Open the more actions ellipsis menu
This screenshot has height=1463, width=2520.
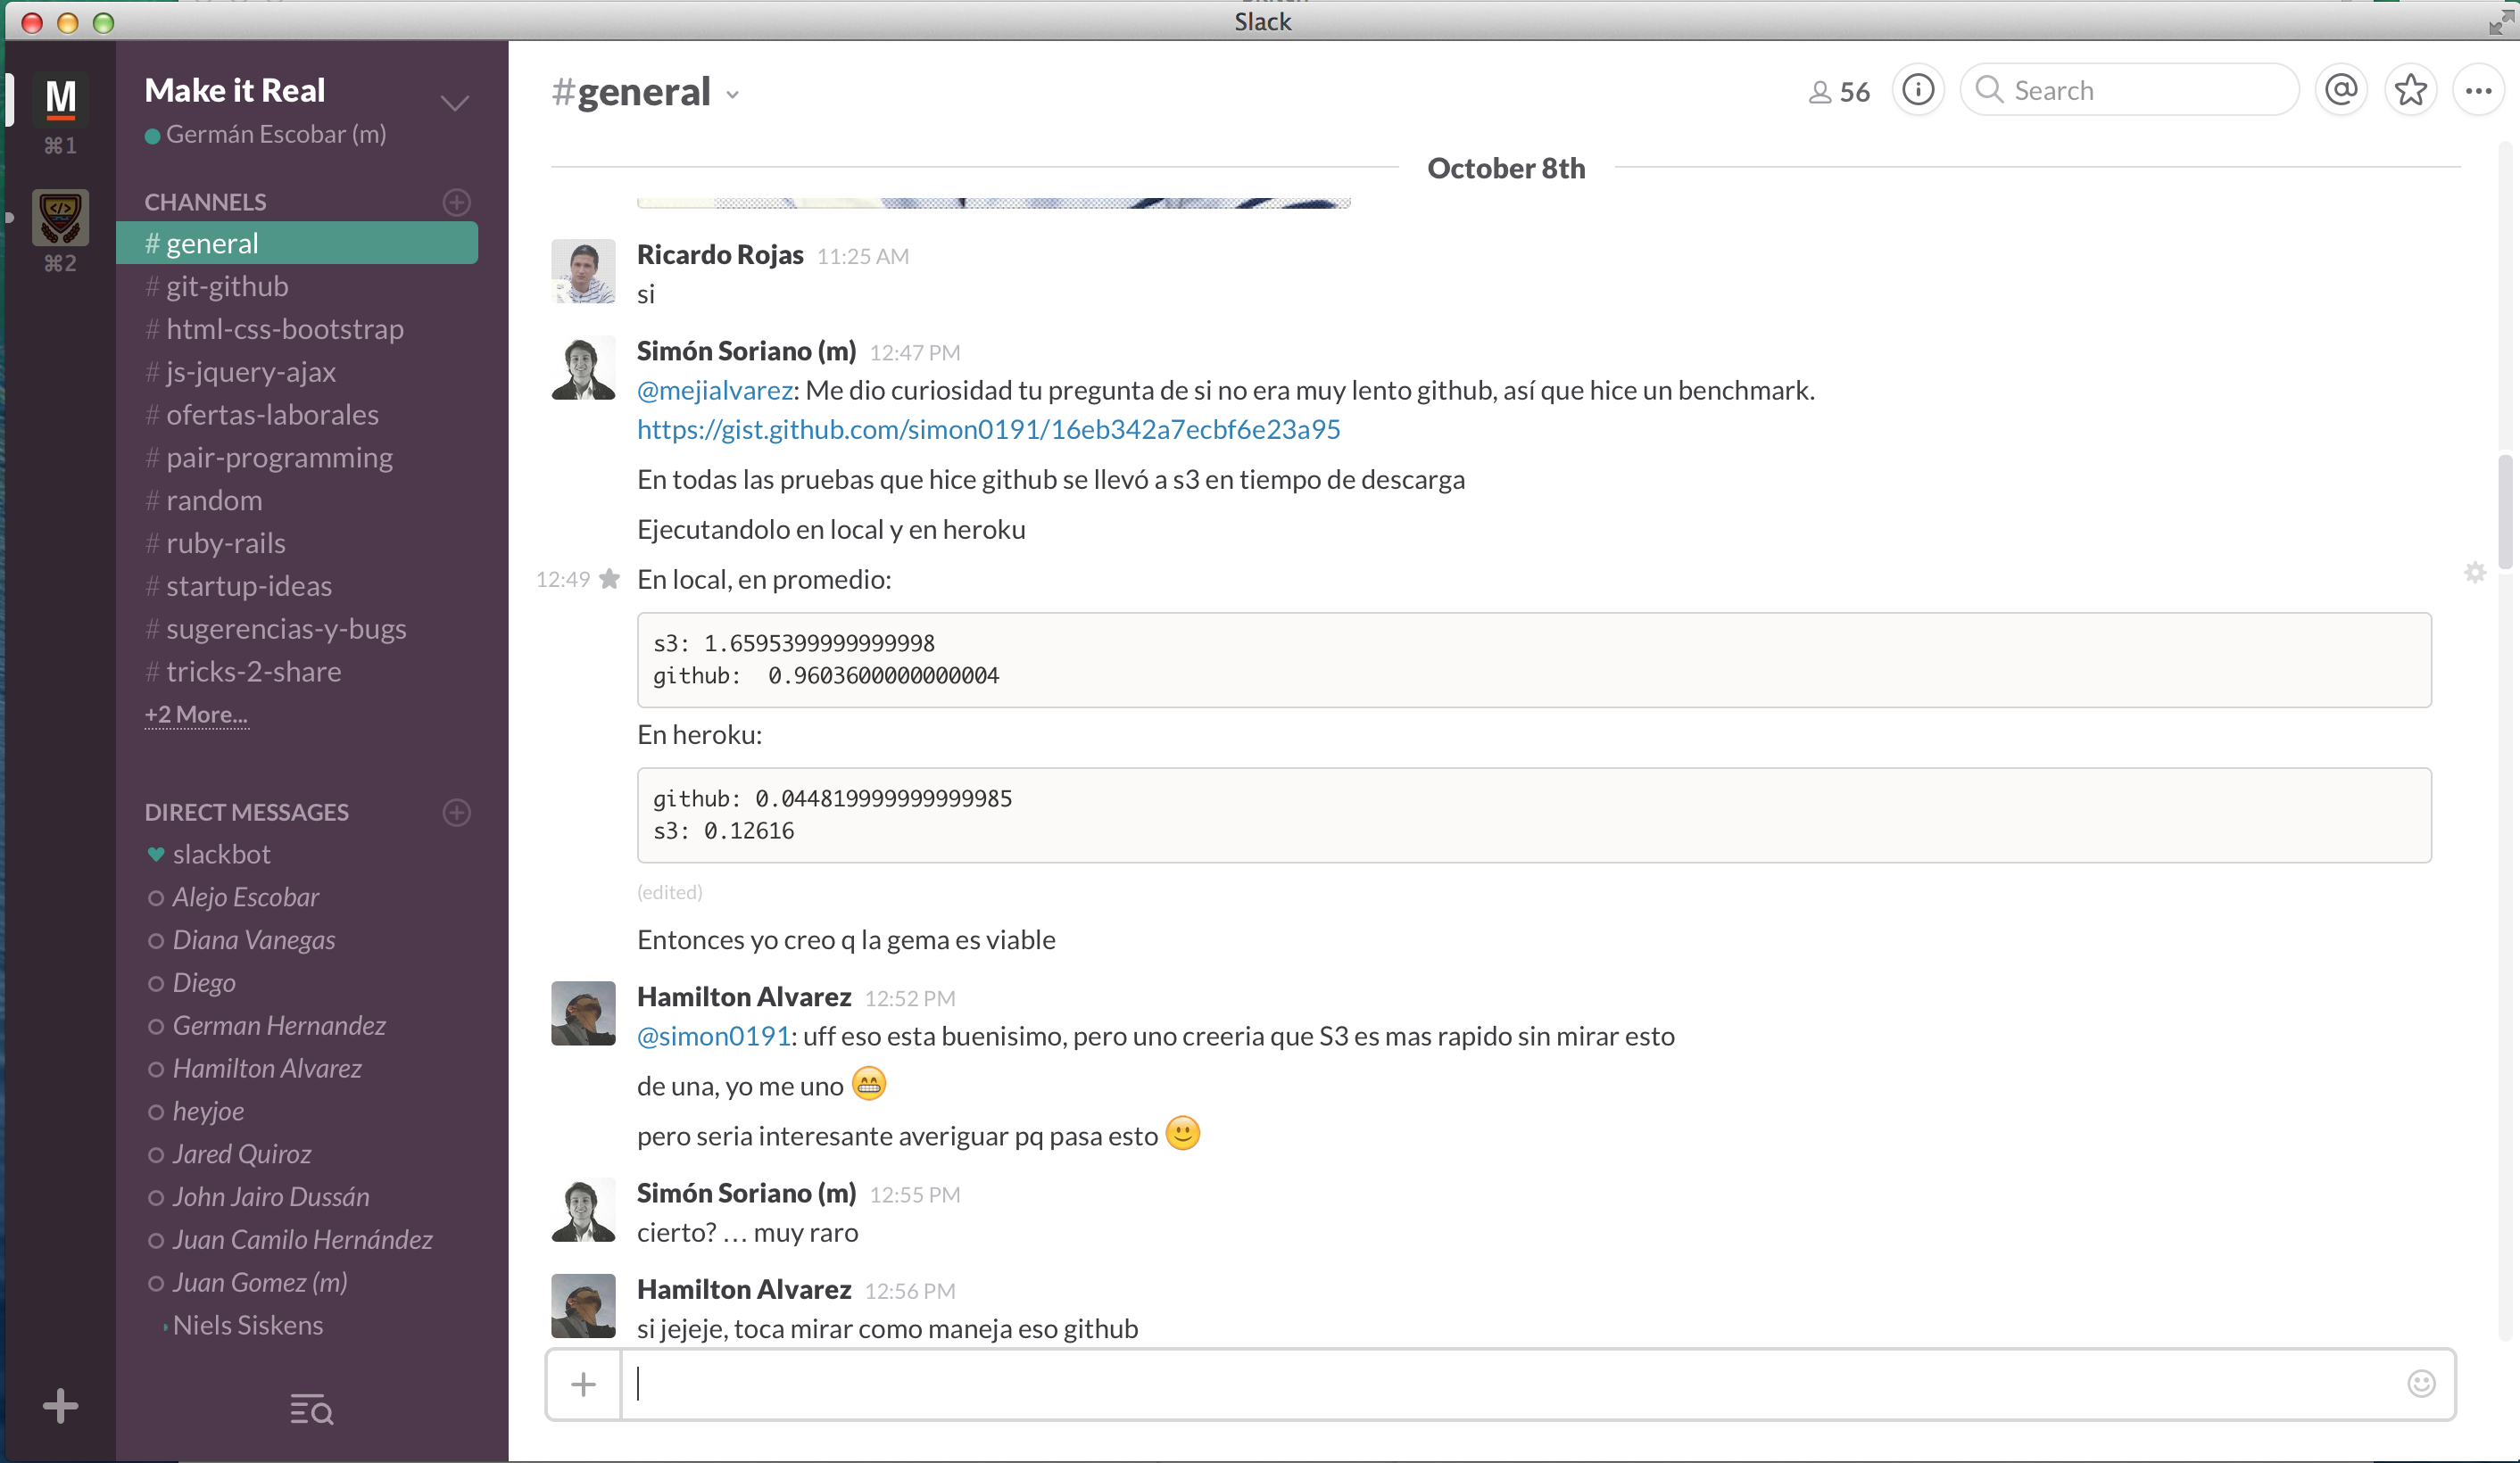point(2480,89)
